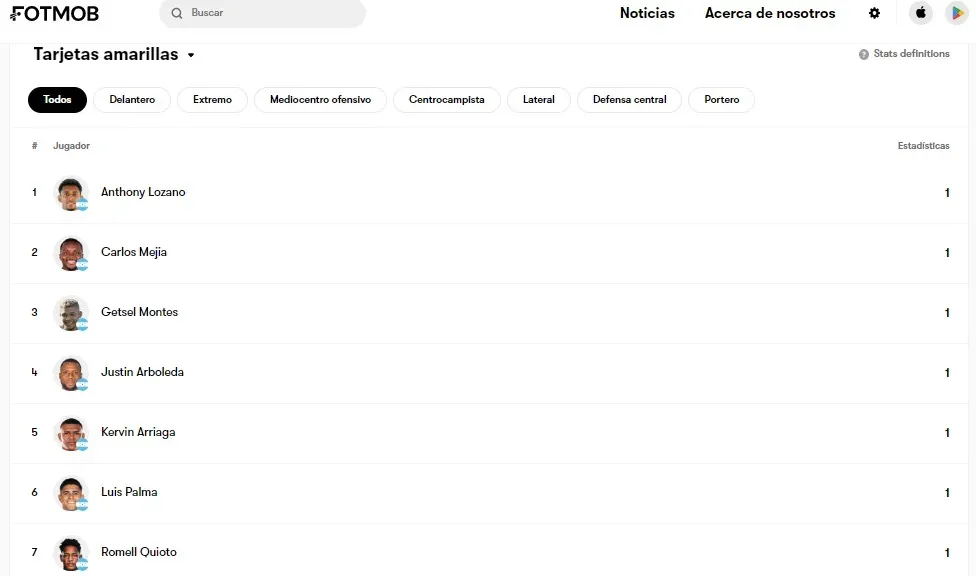Screen dimensions: 976x576
Task: Open Getsel Montes player link
Action: (x=139, y=312)
